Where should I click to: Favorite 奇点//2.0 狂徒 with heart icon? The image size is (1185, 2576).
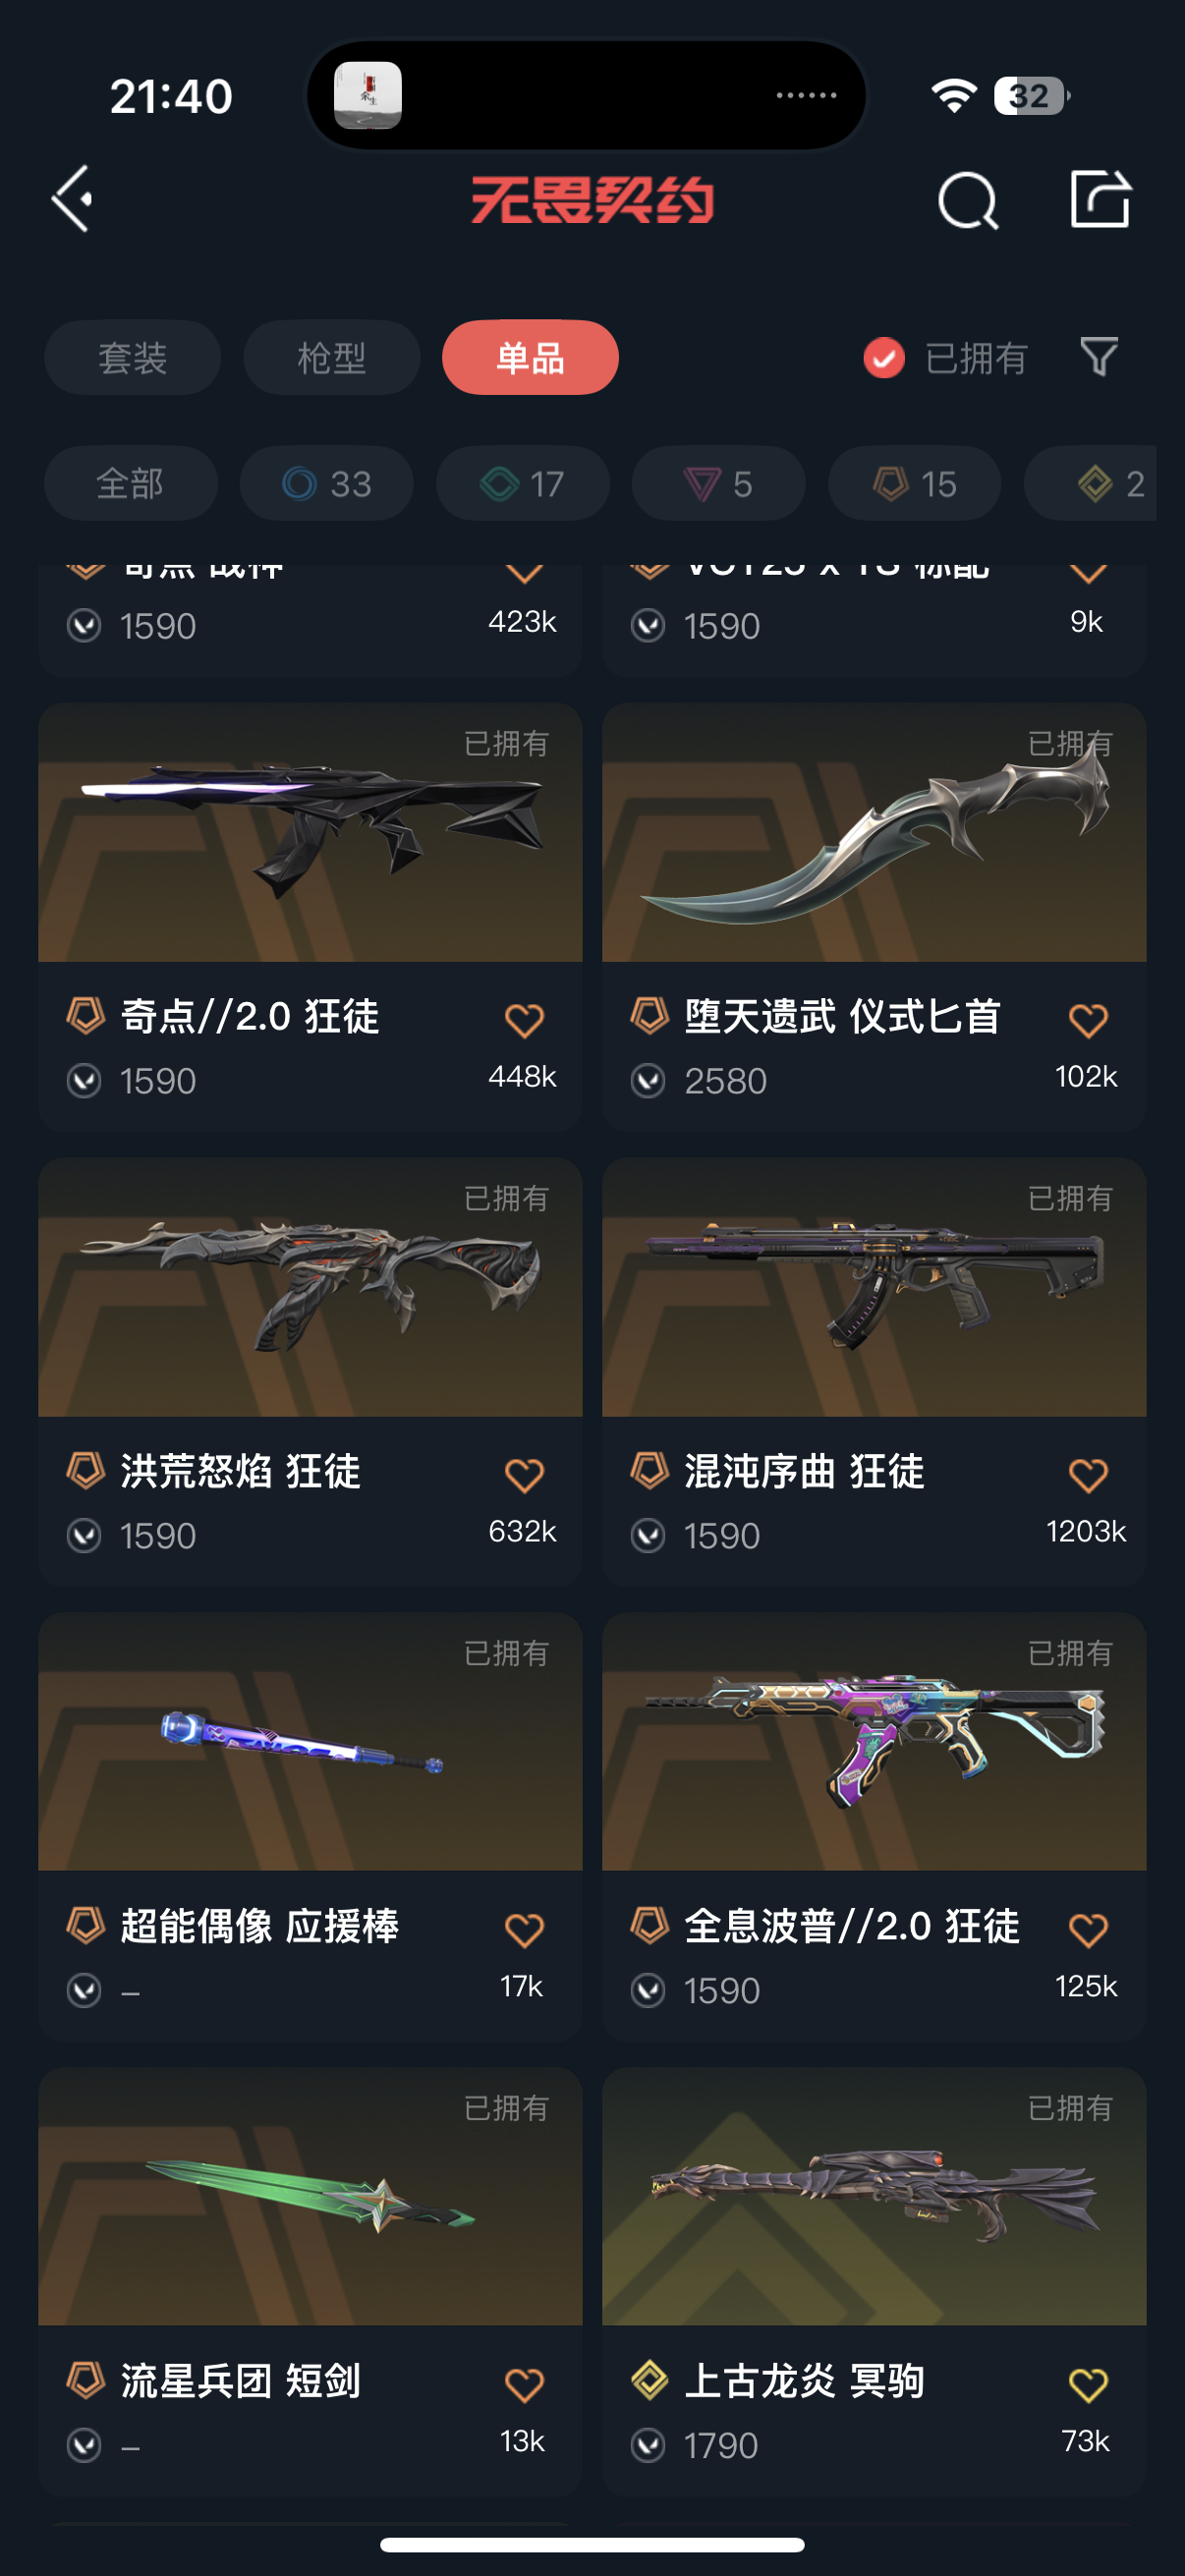pos(524,1020)
